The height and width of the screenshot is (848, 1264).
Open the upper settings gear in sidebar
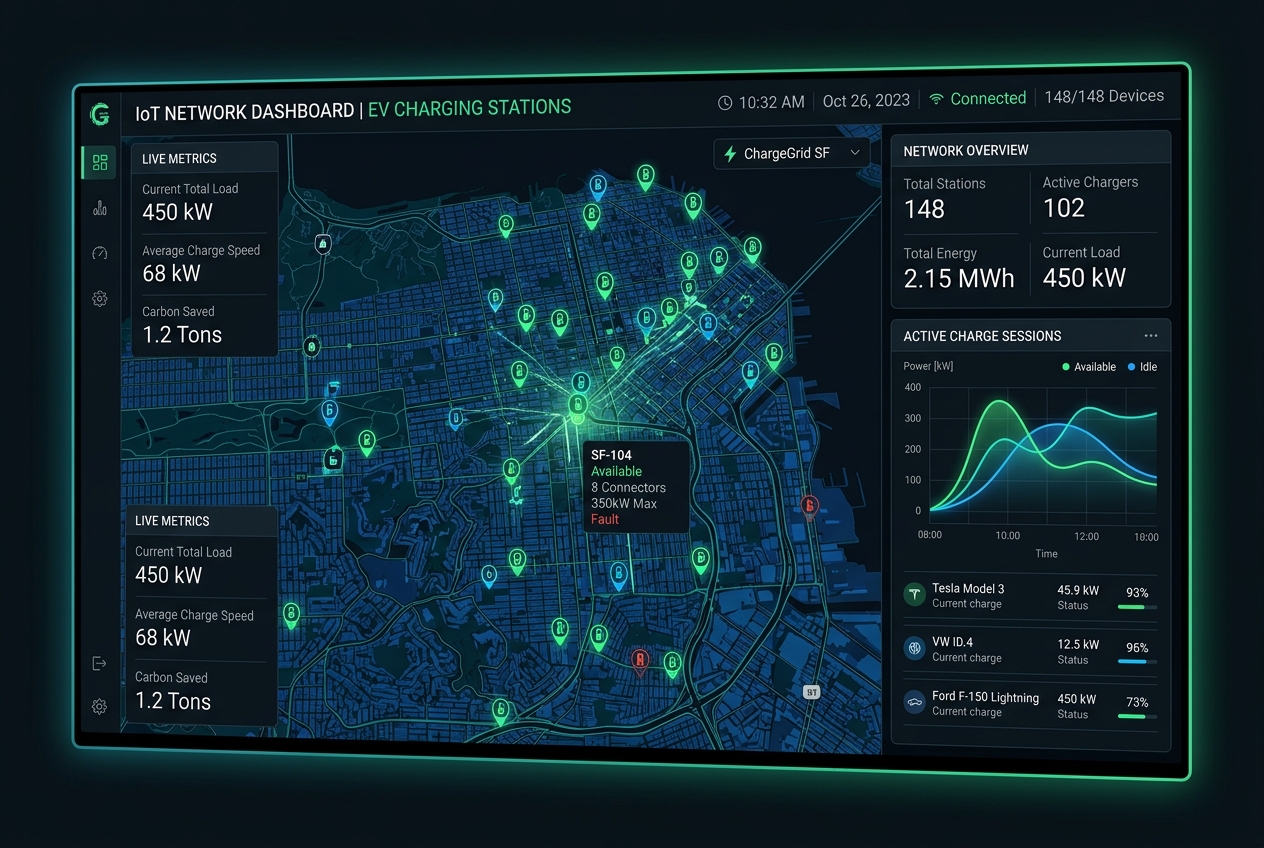99,298
